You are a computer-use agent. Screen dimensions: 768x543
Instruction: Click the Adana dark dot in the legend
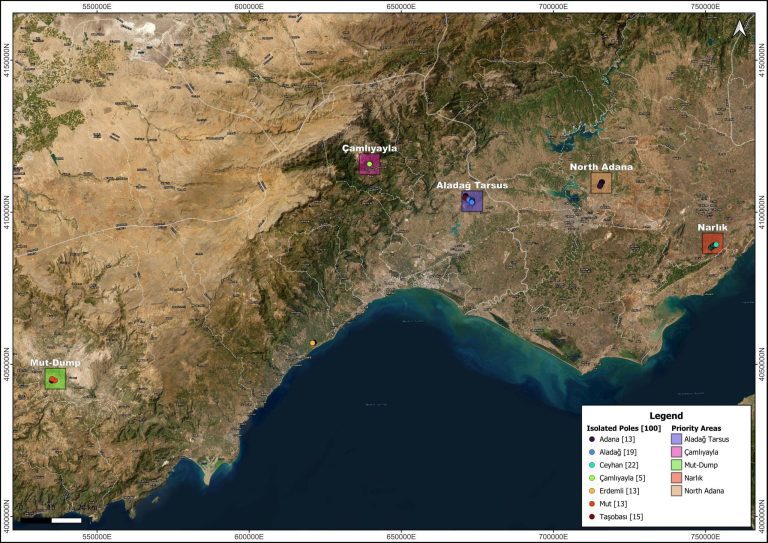pos(592,439)
